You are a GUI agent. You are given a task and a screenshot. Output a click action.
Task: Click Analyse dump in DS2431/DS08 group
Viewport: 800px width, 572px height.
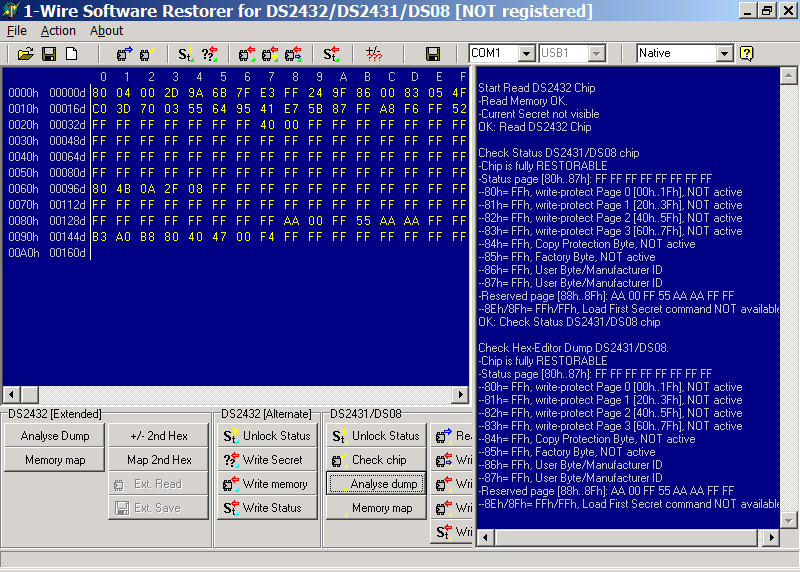click(x=376, y=484)
